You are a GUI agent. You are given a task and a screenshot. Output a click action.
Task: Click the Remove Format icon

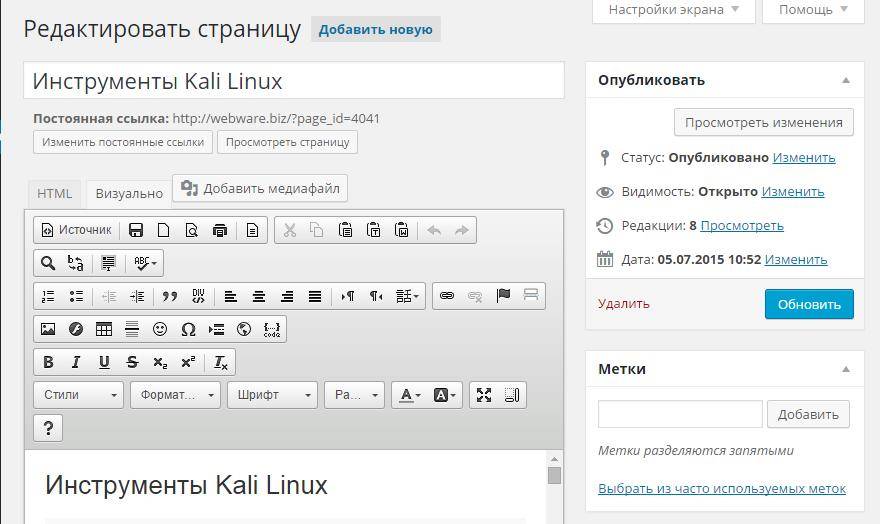pos(221,362)
